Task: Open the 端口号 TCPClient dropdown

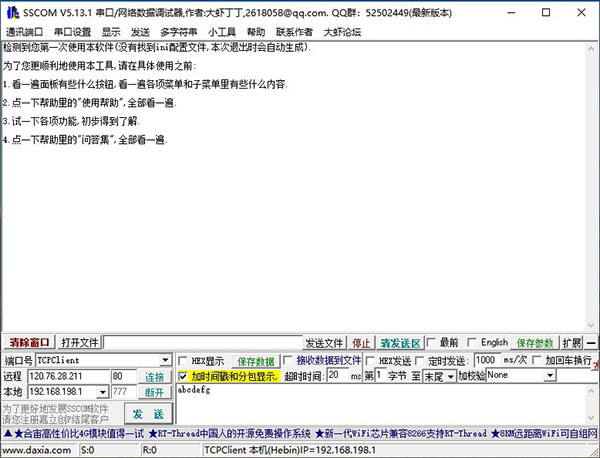Action: coord(165,360)
